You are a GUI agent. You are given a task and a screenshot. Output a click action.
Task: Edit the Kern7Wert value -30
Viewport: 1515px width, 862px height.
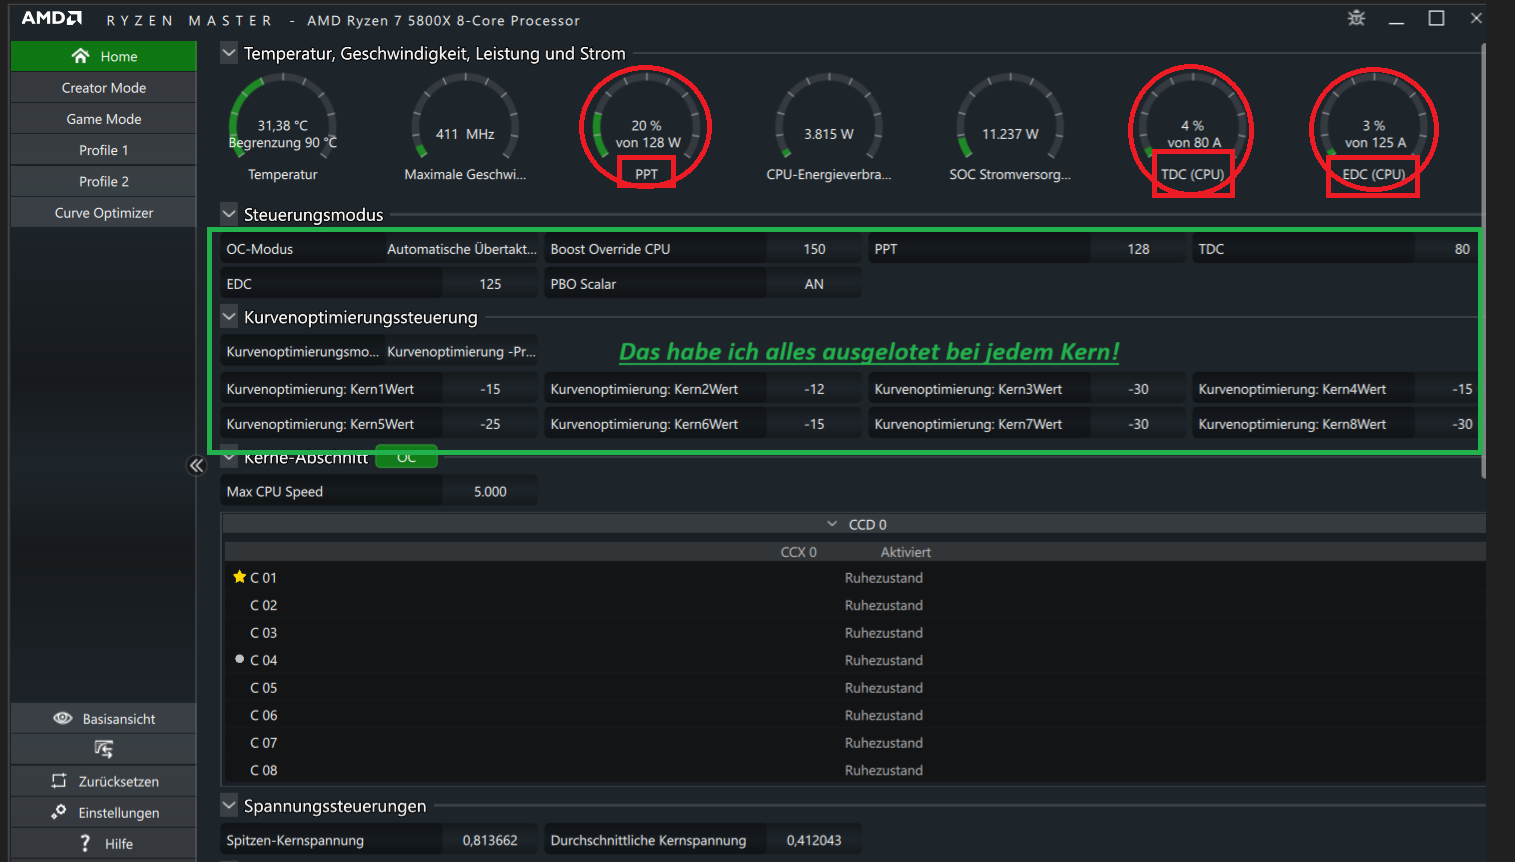pos(1138,424)
